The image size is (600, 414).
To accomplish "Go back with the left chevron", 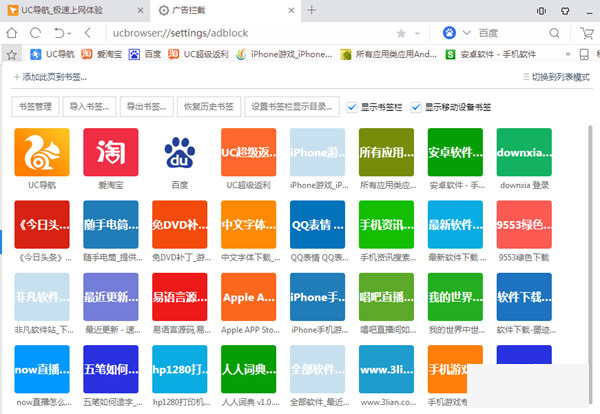I will tap(88, 33).
